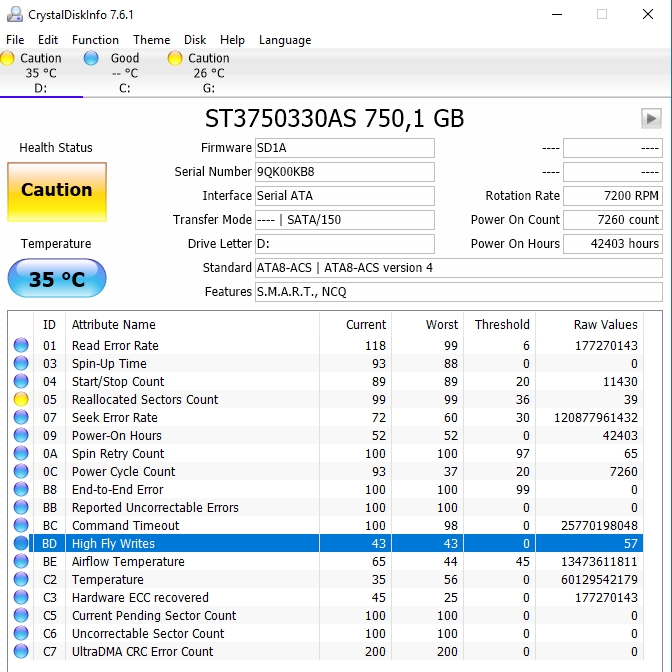Screen dimensions: 672x672
Task: Click the next disk arrow button
Action: coord(651,119)
